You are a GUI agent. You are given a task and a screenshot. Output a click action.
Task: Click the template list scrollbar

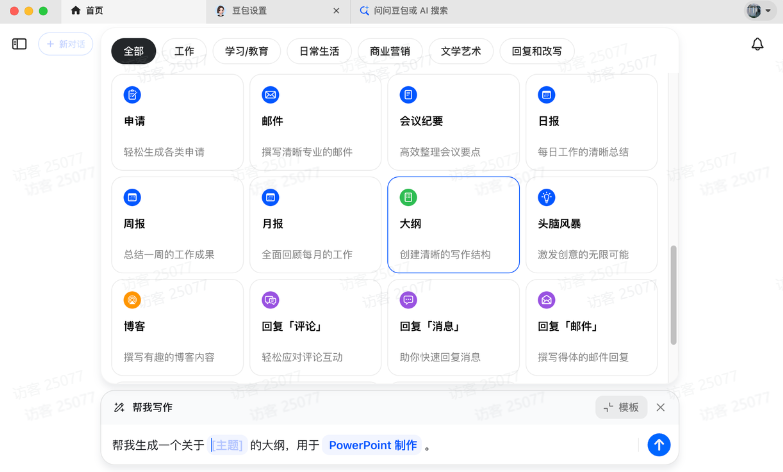point(673,295)
